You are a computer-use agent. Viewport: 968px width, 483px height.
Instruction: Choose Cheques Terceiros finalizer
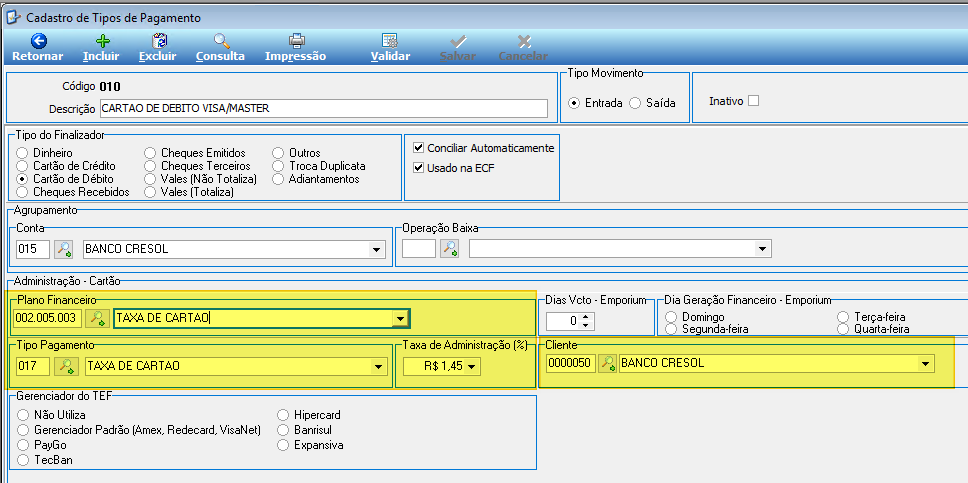(x=150, y=166)
